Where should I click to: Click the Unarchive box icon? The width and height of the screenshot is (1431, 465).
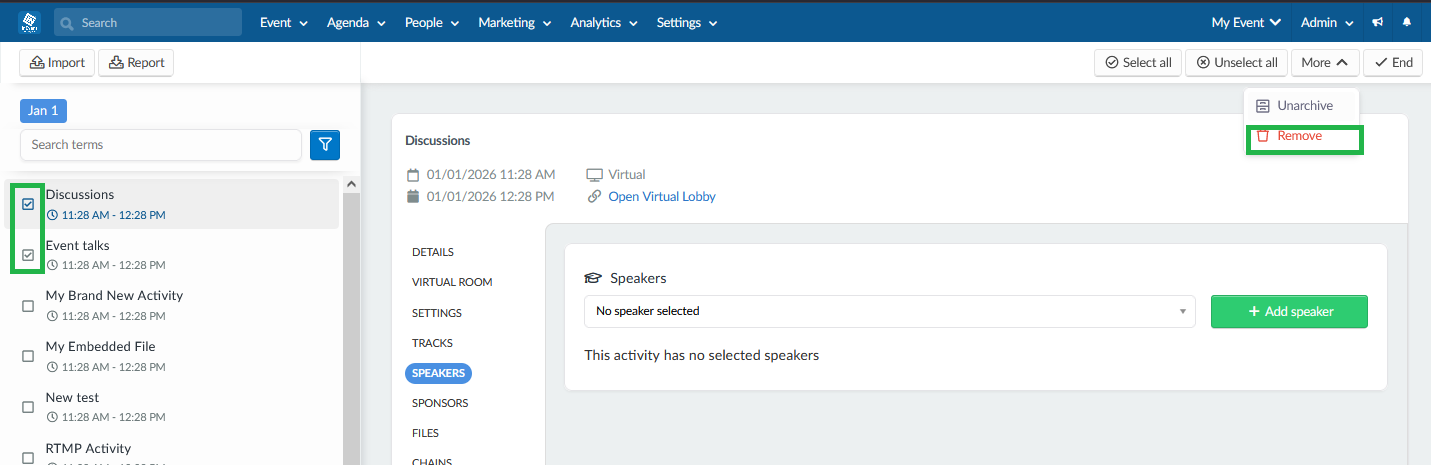(x=1263, y=106)
